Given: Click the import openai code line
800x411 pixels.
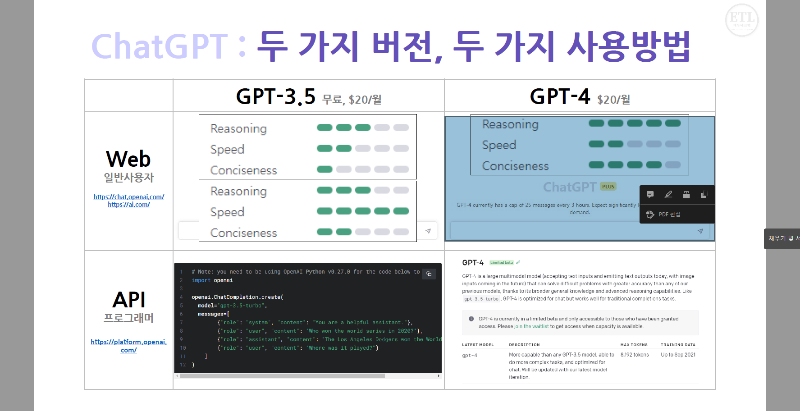Looking at the screenshot, I should pyautogui.click(x=212, y=280).
